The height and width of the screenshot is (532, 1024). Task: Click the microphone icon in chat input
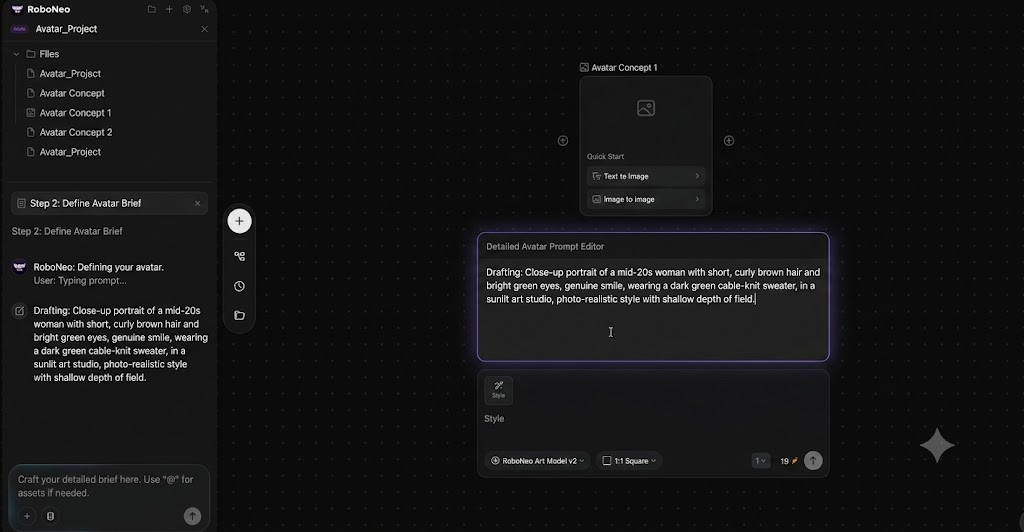[50, 516]
